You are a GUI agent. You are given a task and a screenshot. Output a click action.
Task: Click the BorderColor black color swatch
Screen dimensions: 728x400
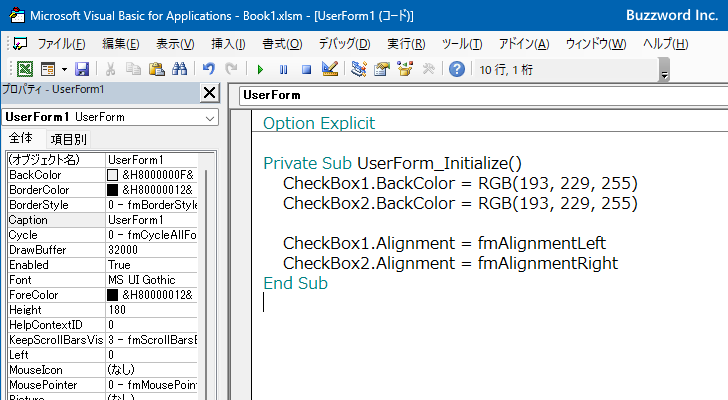(112, 190)
